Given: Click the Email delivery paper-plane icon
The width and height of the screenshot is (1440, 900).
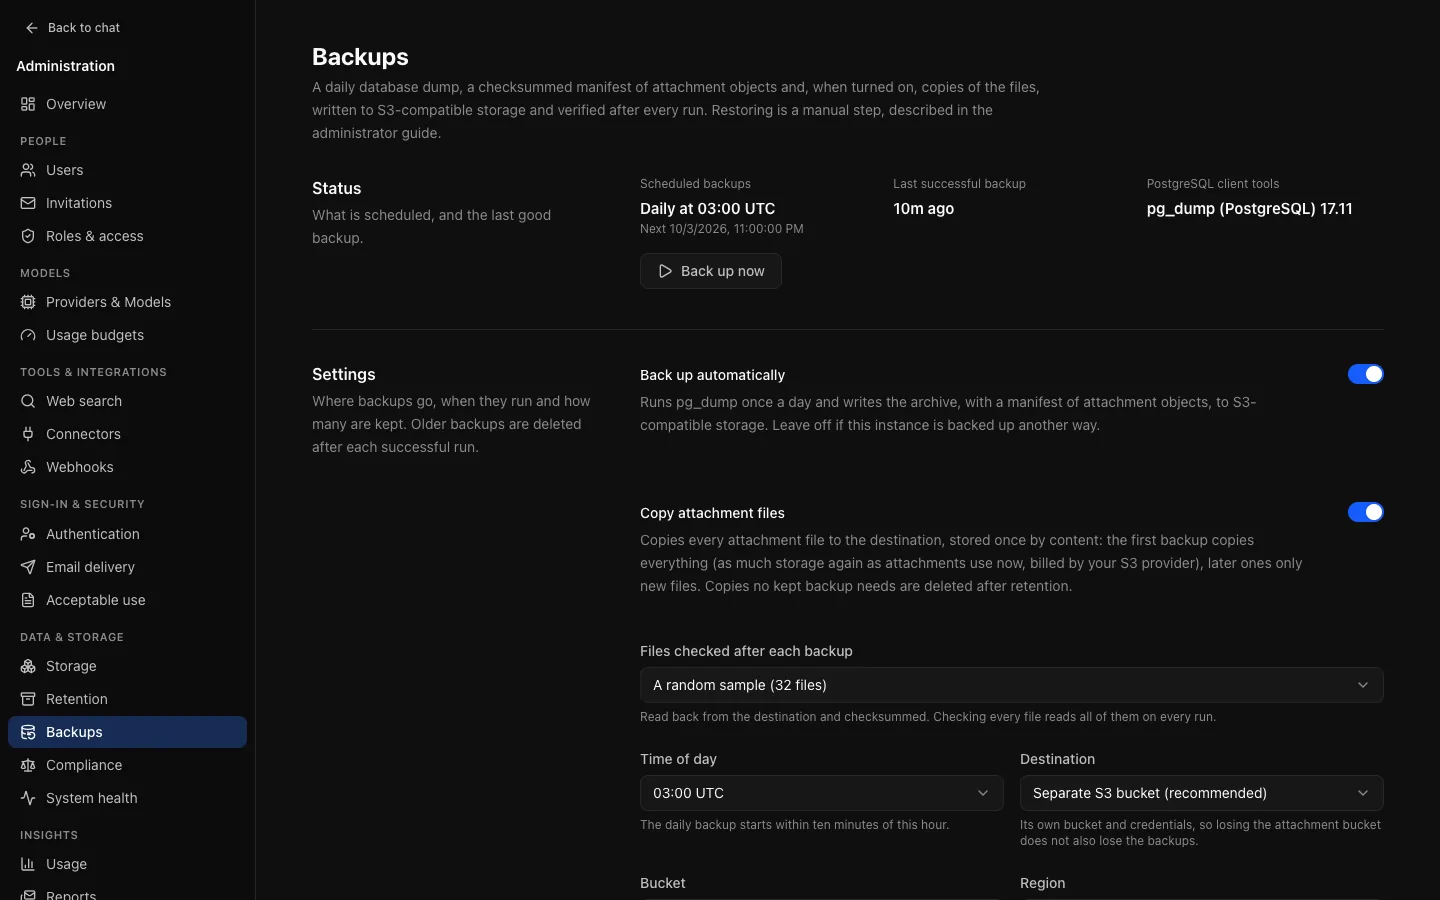Looking at the screenshot, I should pyautogui.click(x=28, y=567).
